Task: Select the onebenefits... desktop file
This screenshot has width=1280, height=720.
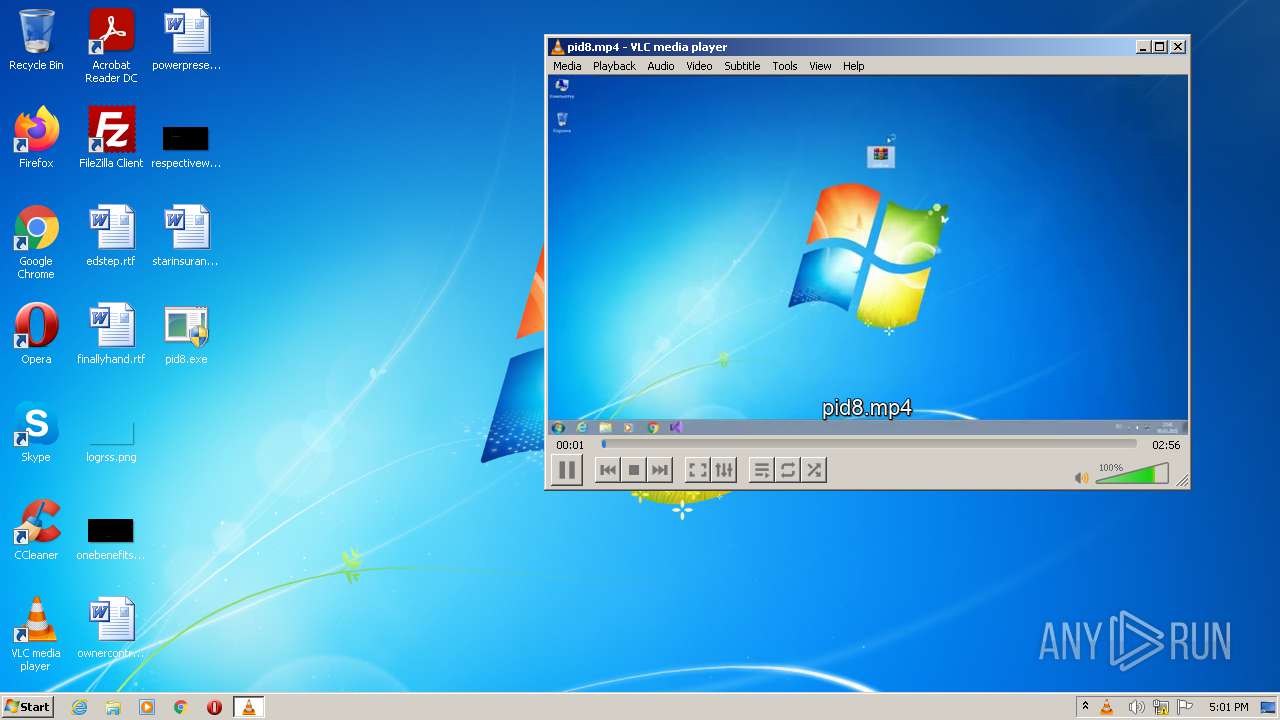Action: (111, 538)
